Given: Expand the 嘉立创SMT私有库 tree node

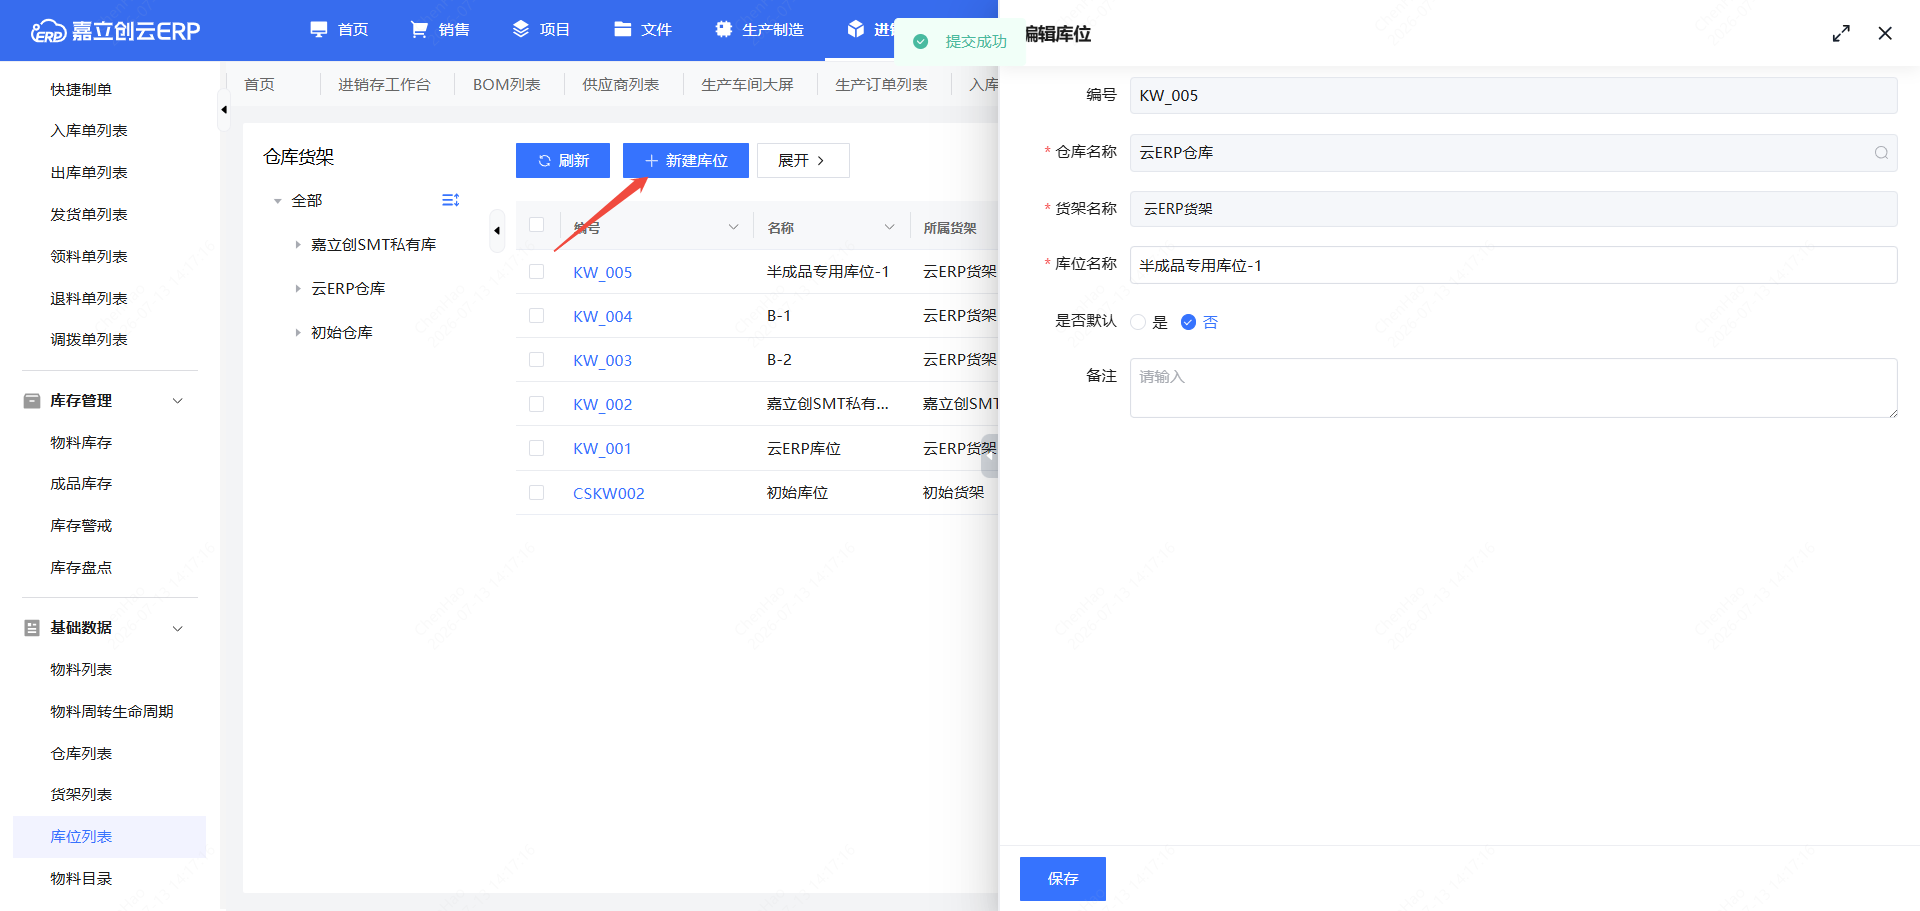Looking at the screenshot, I should (297, 245).
